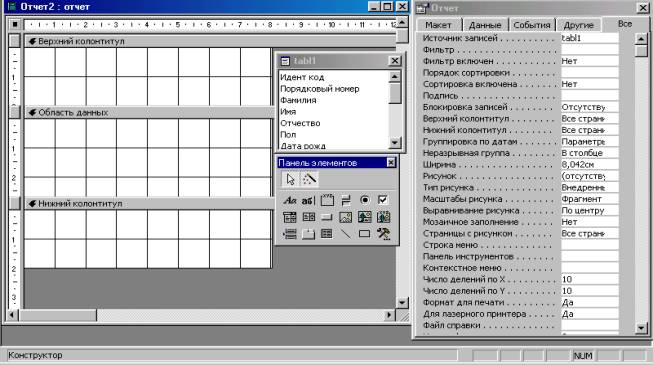Open the Другие tab

point(578,25)
